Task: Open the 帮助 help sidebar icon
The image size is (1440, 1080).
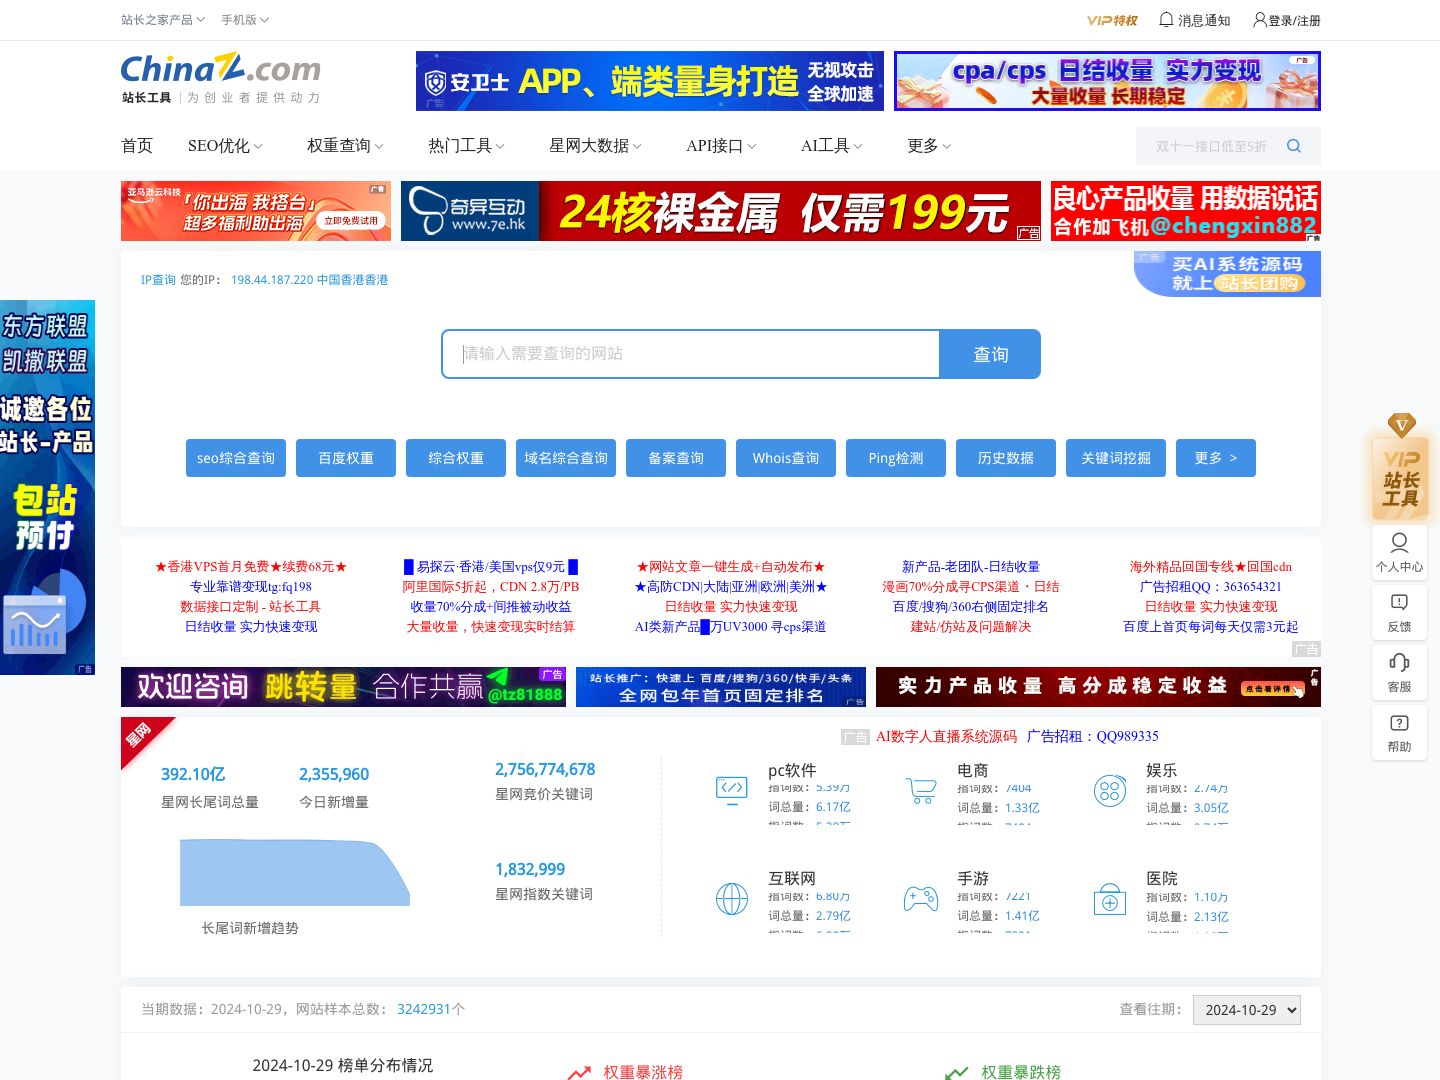Action: pos(1399,732)
